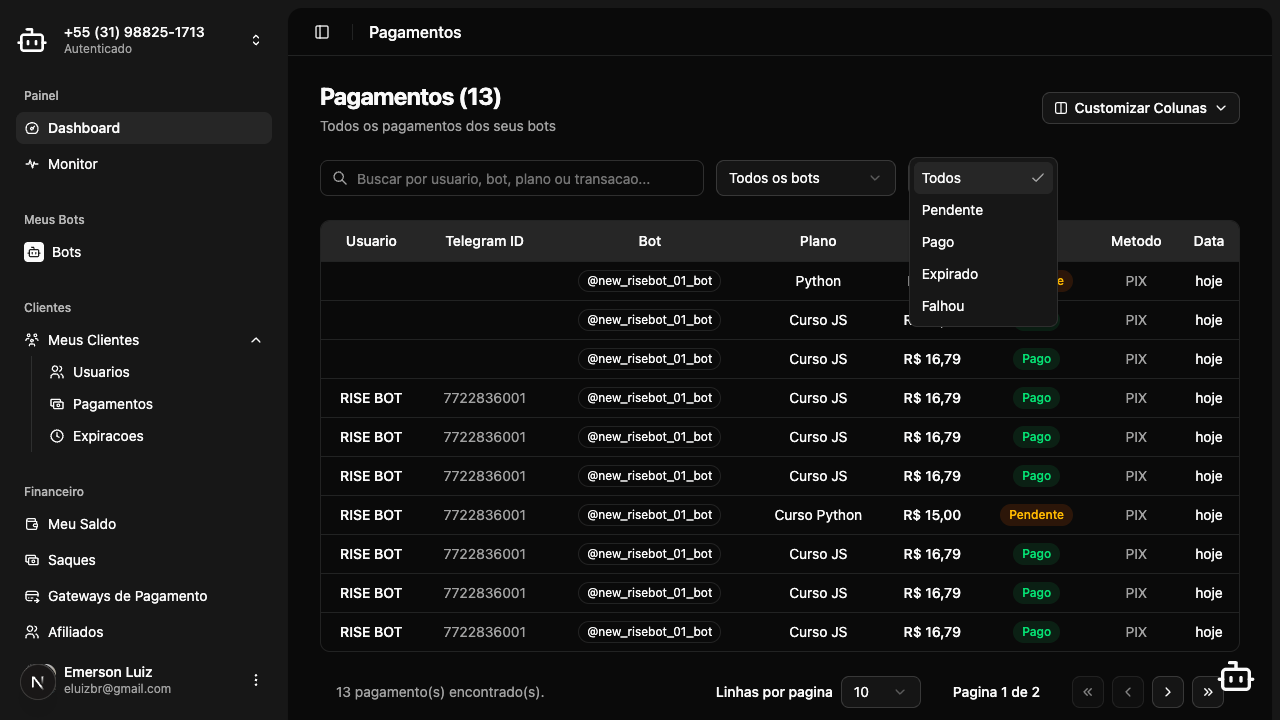Click the Curso Python plan cell
Viewport: 1280px width, 720px height.
(818, 515)
